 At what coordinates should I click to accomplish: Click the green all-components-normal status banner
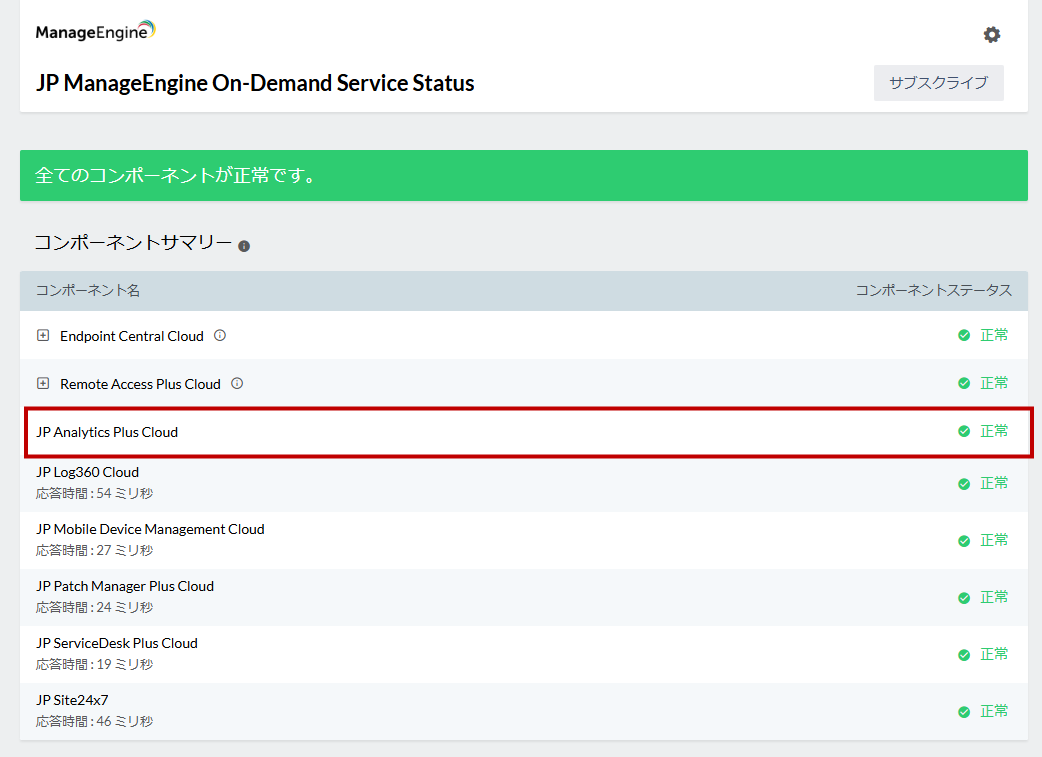coord(523,176)
